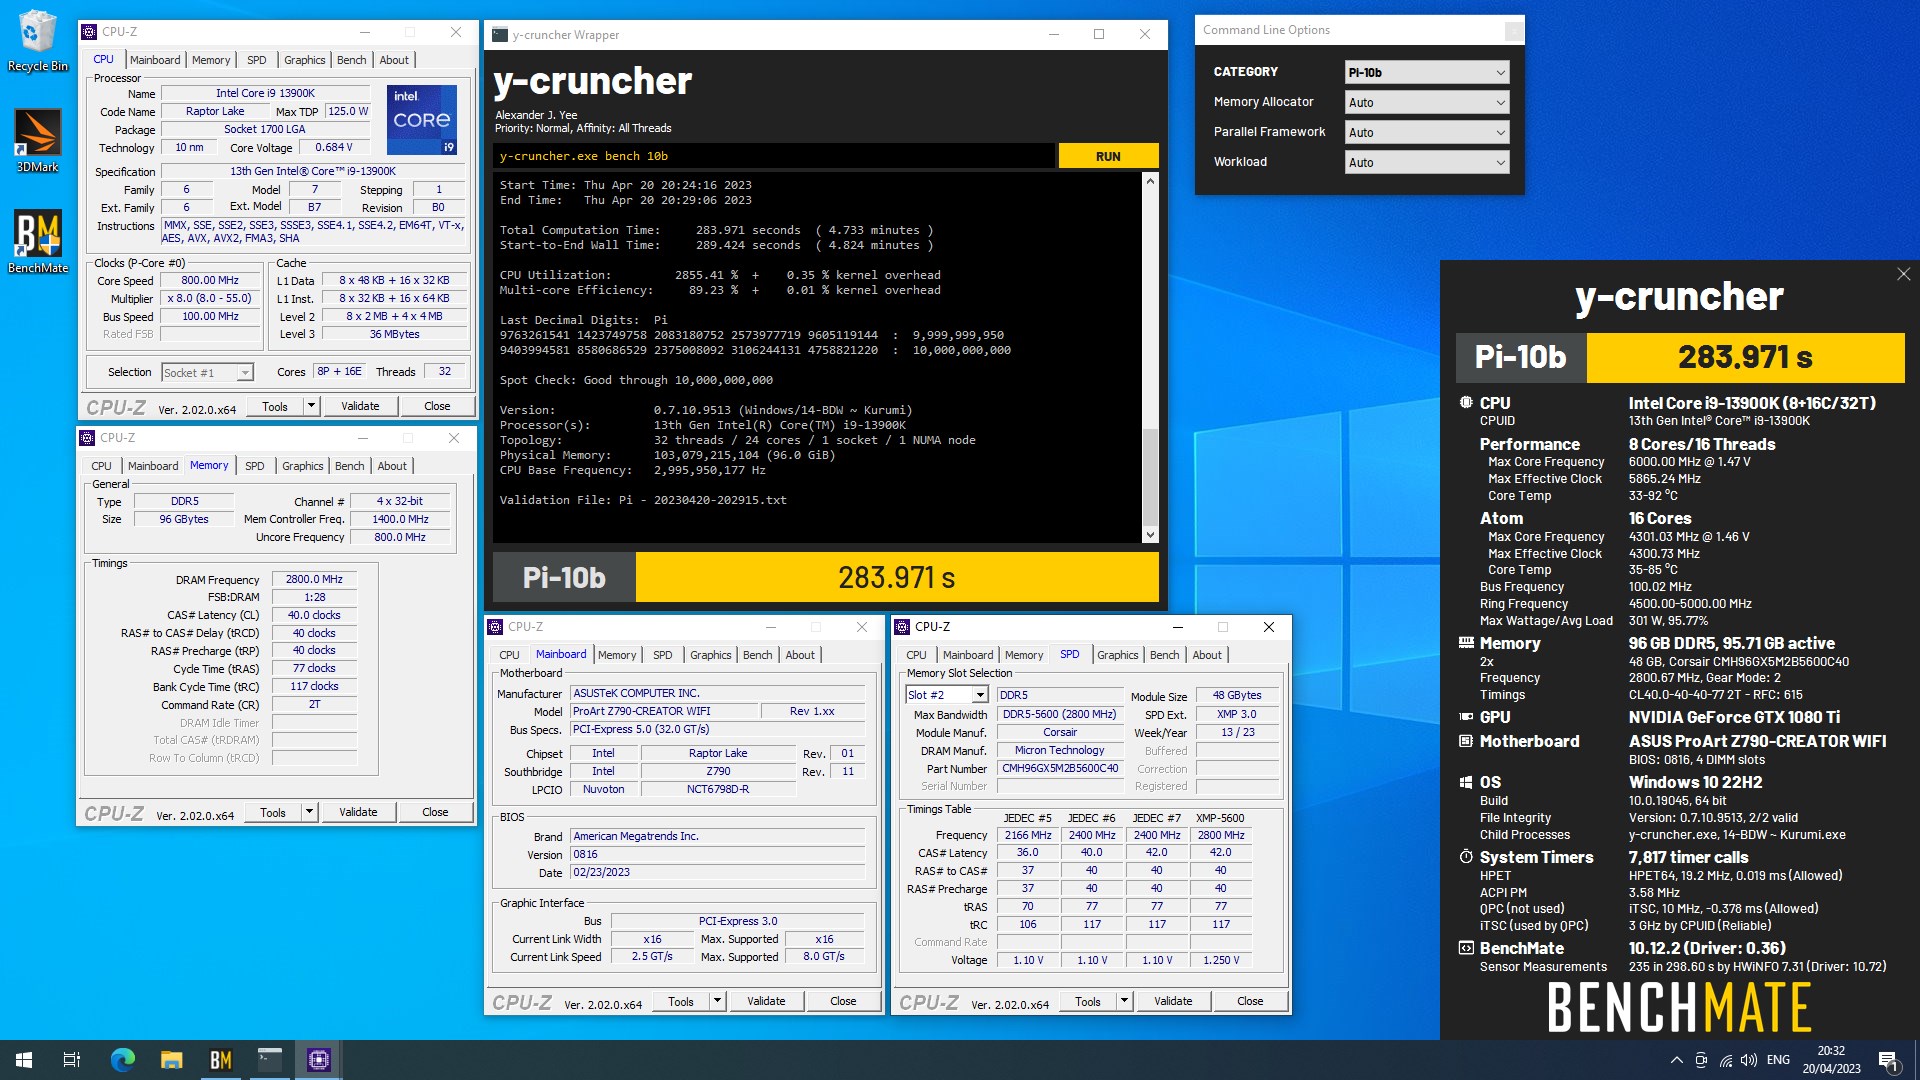1920x1080 pixels.
Task: Open File Explorer from the taskbar
Action: tap(171, 1060)
